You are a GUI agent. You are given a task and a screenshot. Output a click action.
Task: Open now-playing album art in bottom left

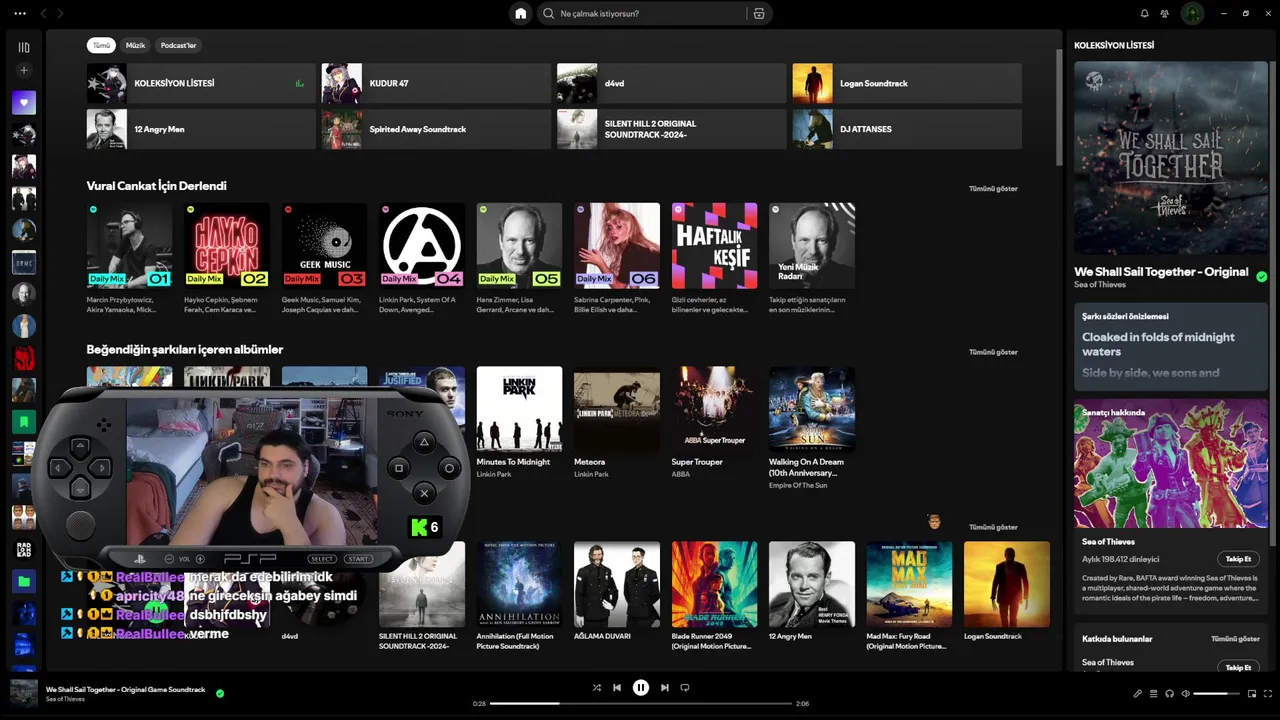click(x=24, y=693)
